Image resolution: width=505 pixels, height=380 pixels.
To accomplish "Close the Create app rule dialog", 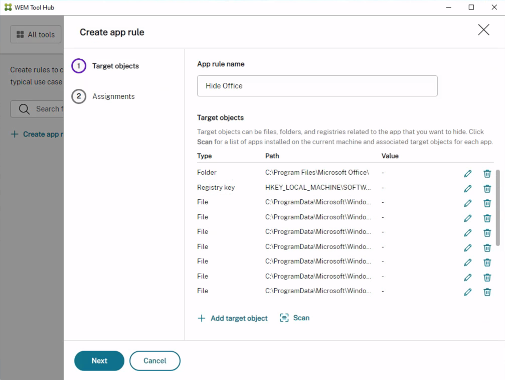I will coord(483,30).
